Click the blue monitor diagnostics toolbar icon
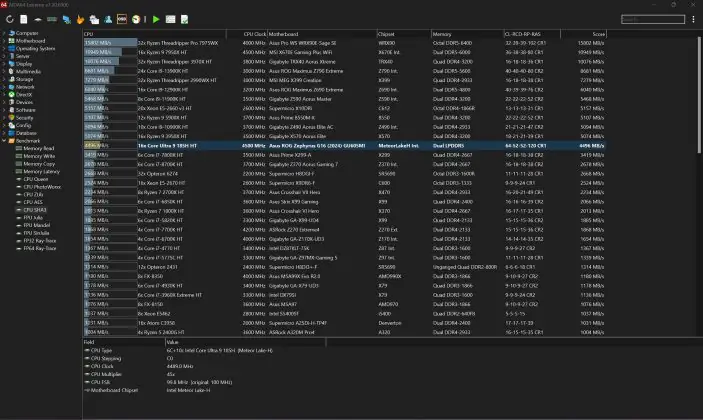The image size is (703, 420). pos(66,19)
